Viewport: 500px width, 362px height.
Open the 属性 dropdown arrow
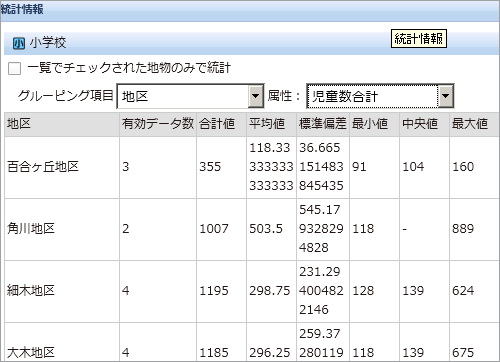[445, 96]
